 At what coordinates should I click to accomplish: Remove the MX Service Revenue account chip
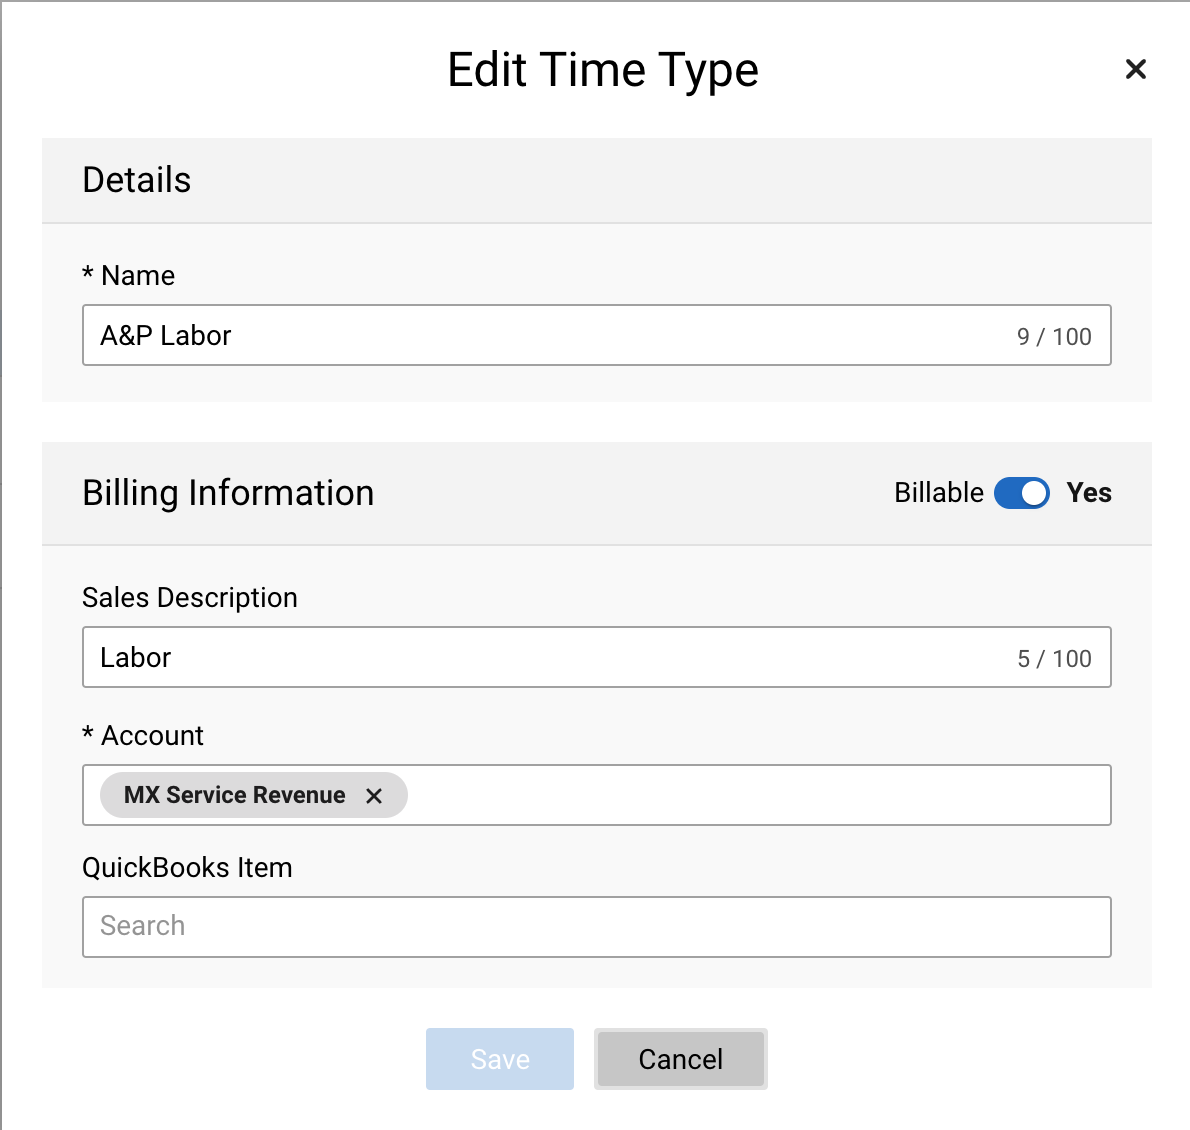coord(373,795)
